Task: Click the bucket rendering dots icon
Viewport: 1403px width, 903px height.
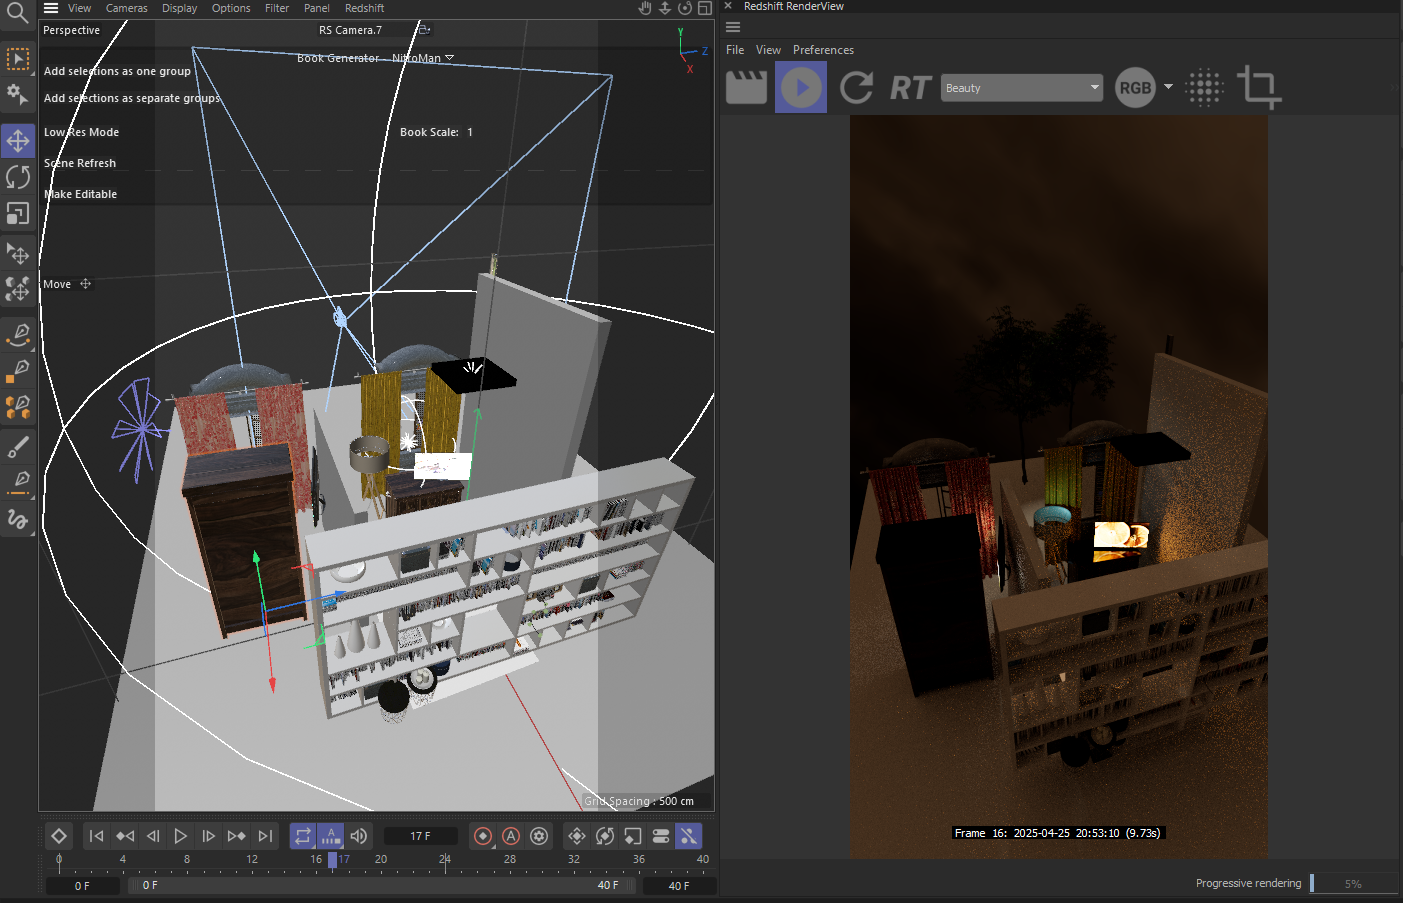Action: [x=1204, y=88]
